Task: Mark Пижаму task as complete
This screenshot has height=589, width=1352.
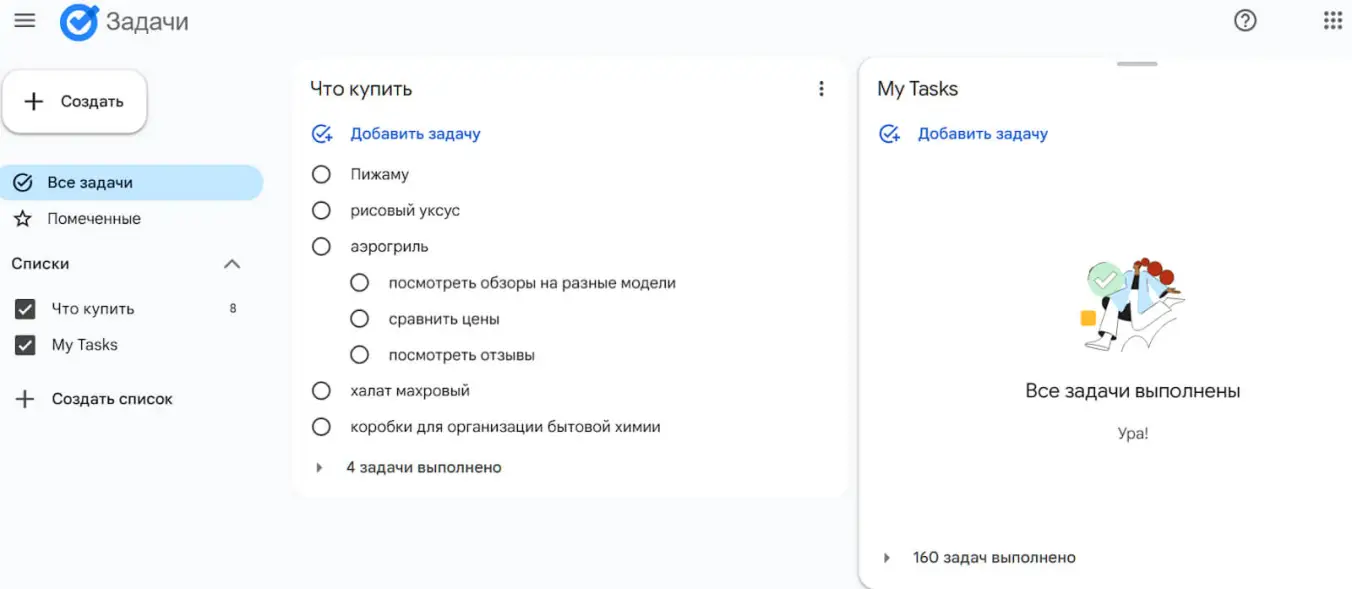Action: tap(321, 175)
